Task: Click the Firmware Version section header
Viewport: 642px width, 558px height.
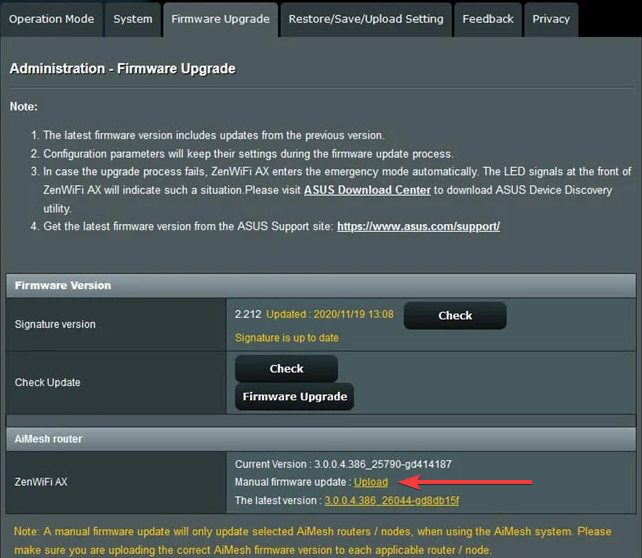Action: (x=321, y=285)
